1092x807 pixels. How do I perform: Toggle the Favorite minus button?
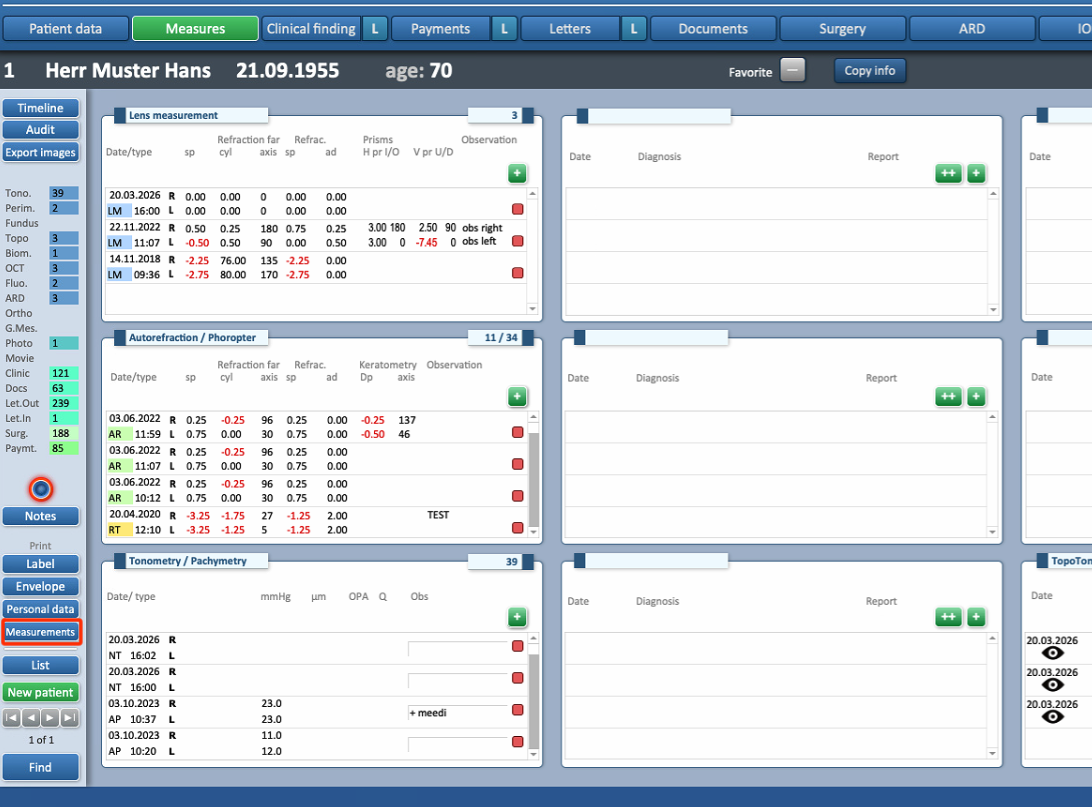coord(793,70)
